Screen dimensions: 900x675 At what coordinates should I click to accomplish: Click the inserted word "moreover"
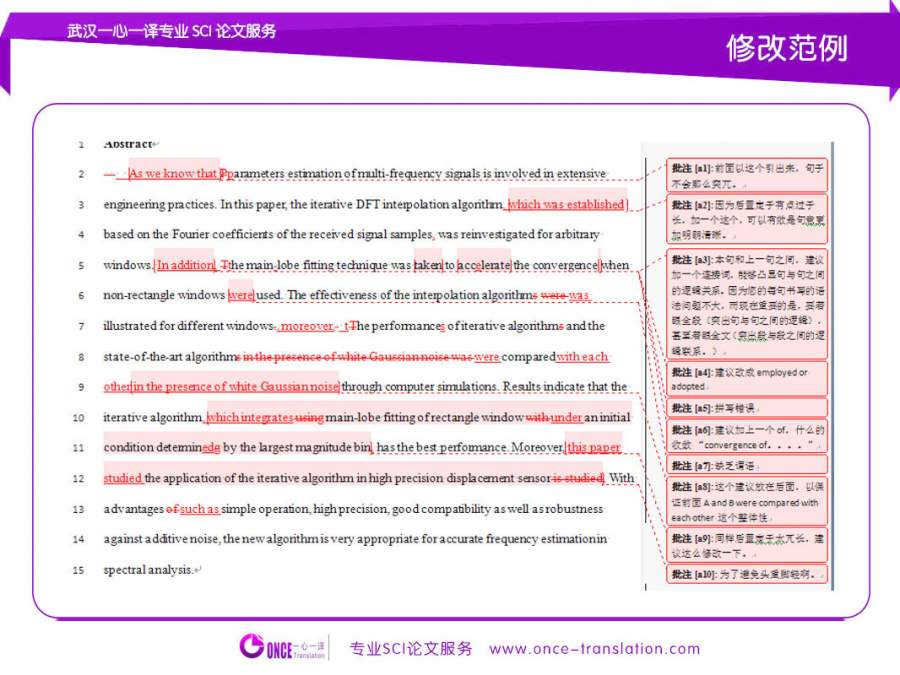coord(307,325)
